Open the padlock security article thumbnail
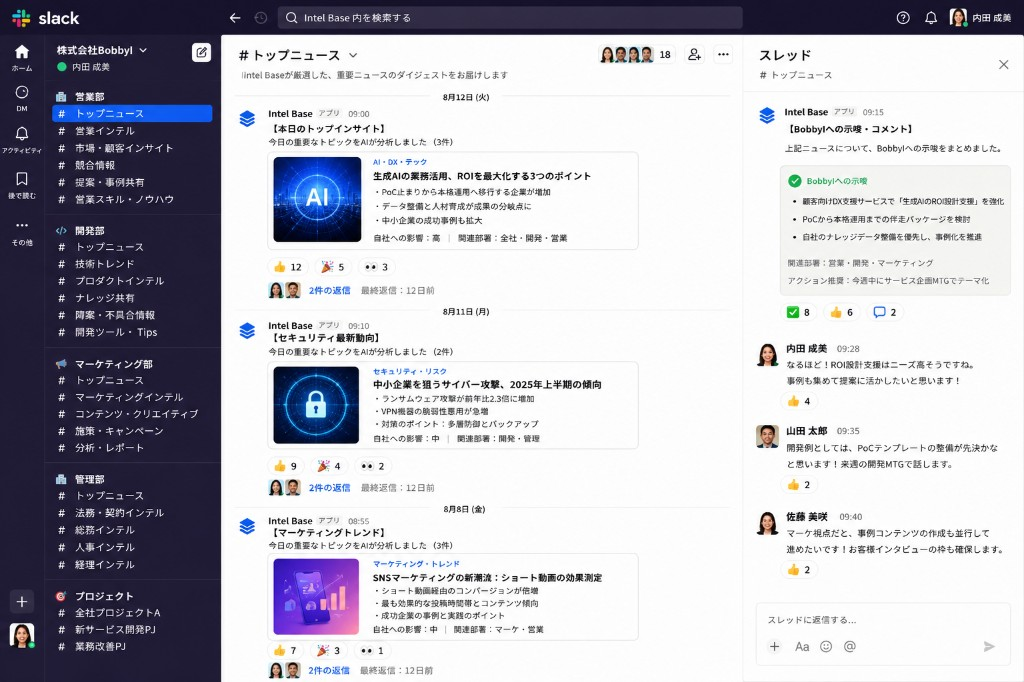Screen dimensions: 1024x682 tap(316, 405)
